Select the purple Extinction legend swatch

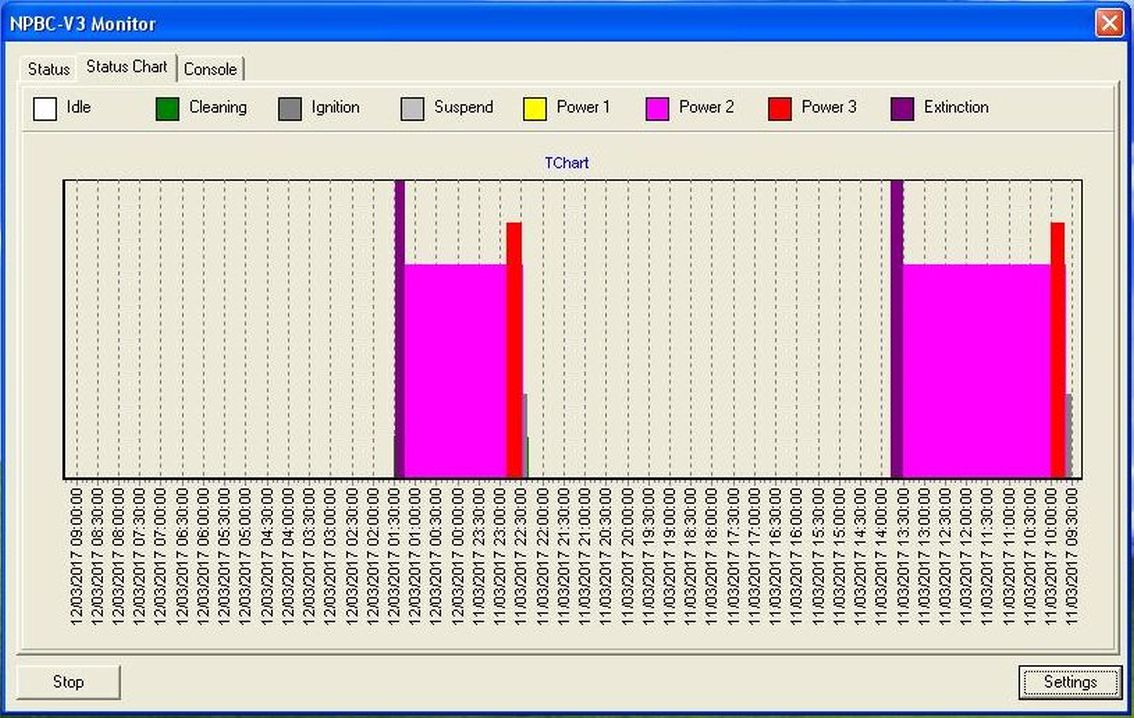(902, 108)
